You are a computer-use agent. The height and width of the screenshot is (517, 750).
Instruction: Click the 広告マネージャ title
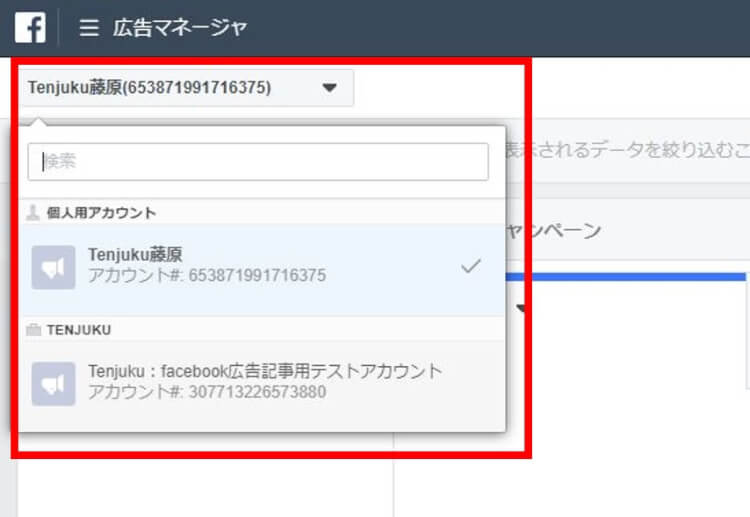tap(180, 28)
